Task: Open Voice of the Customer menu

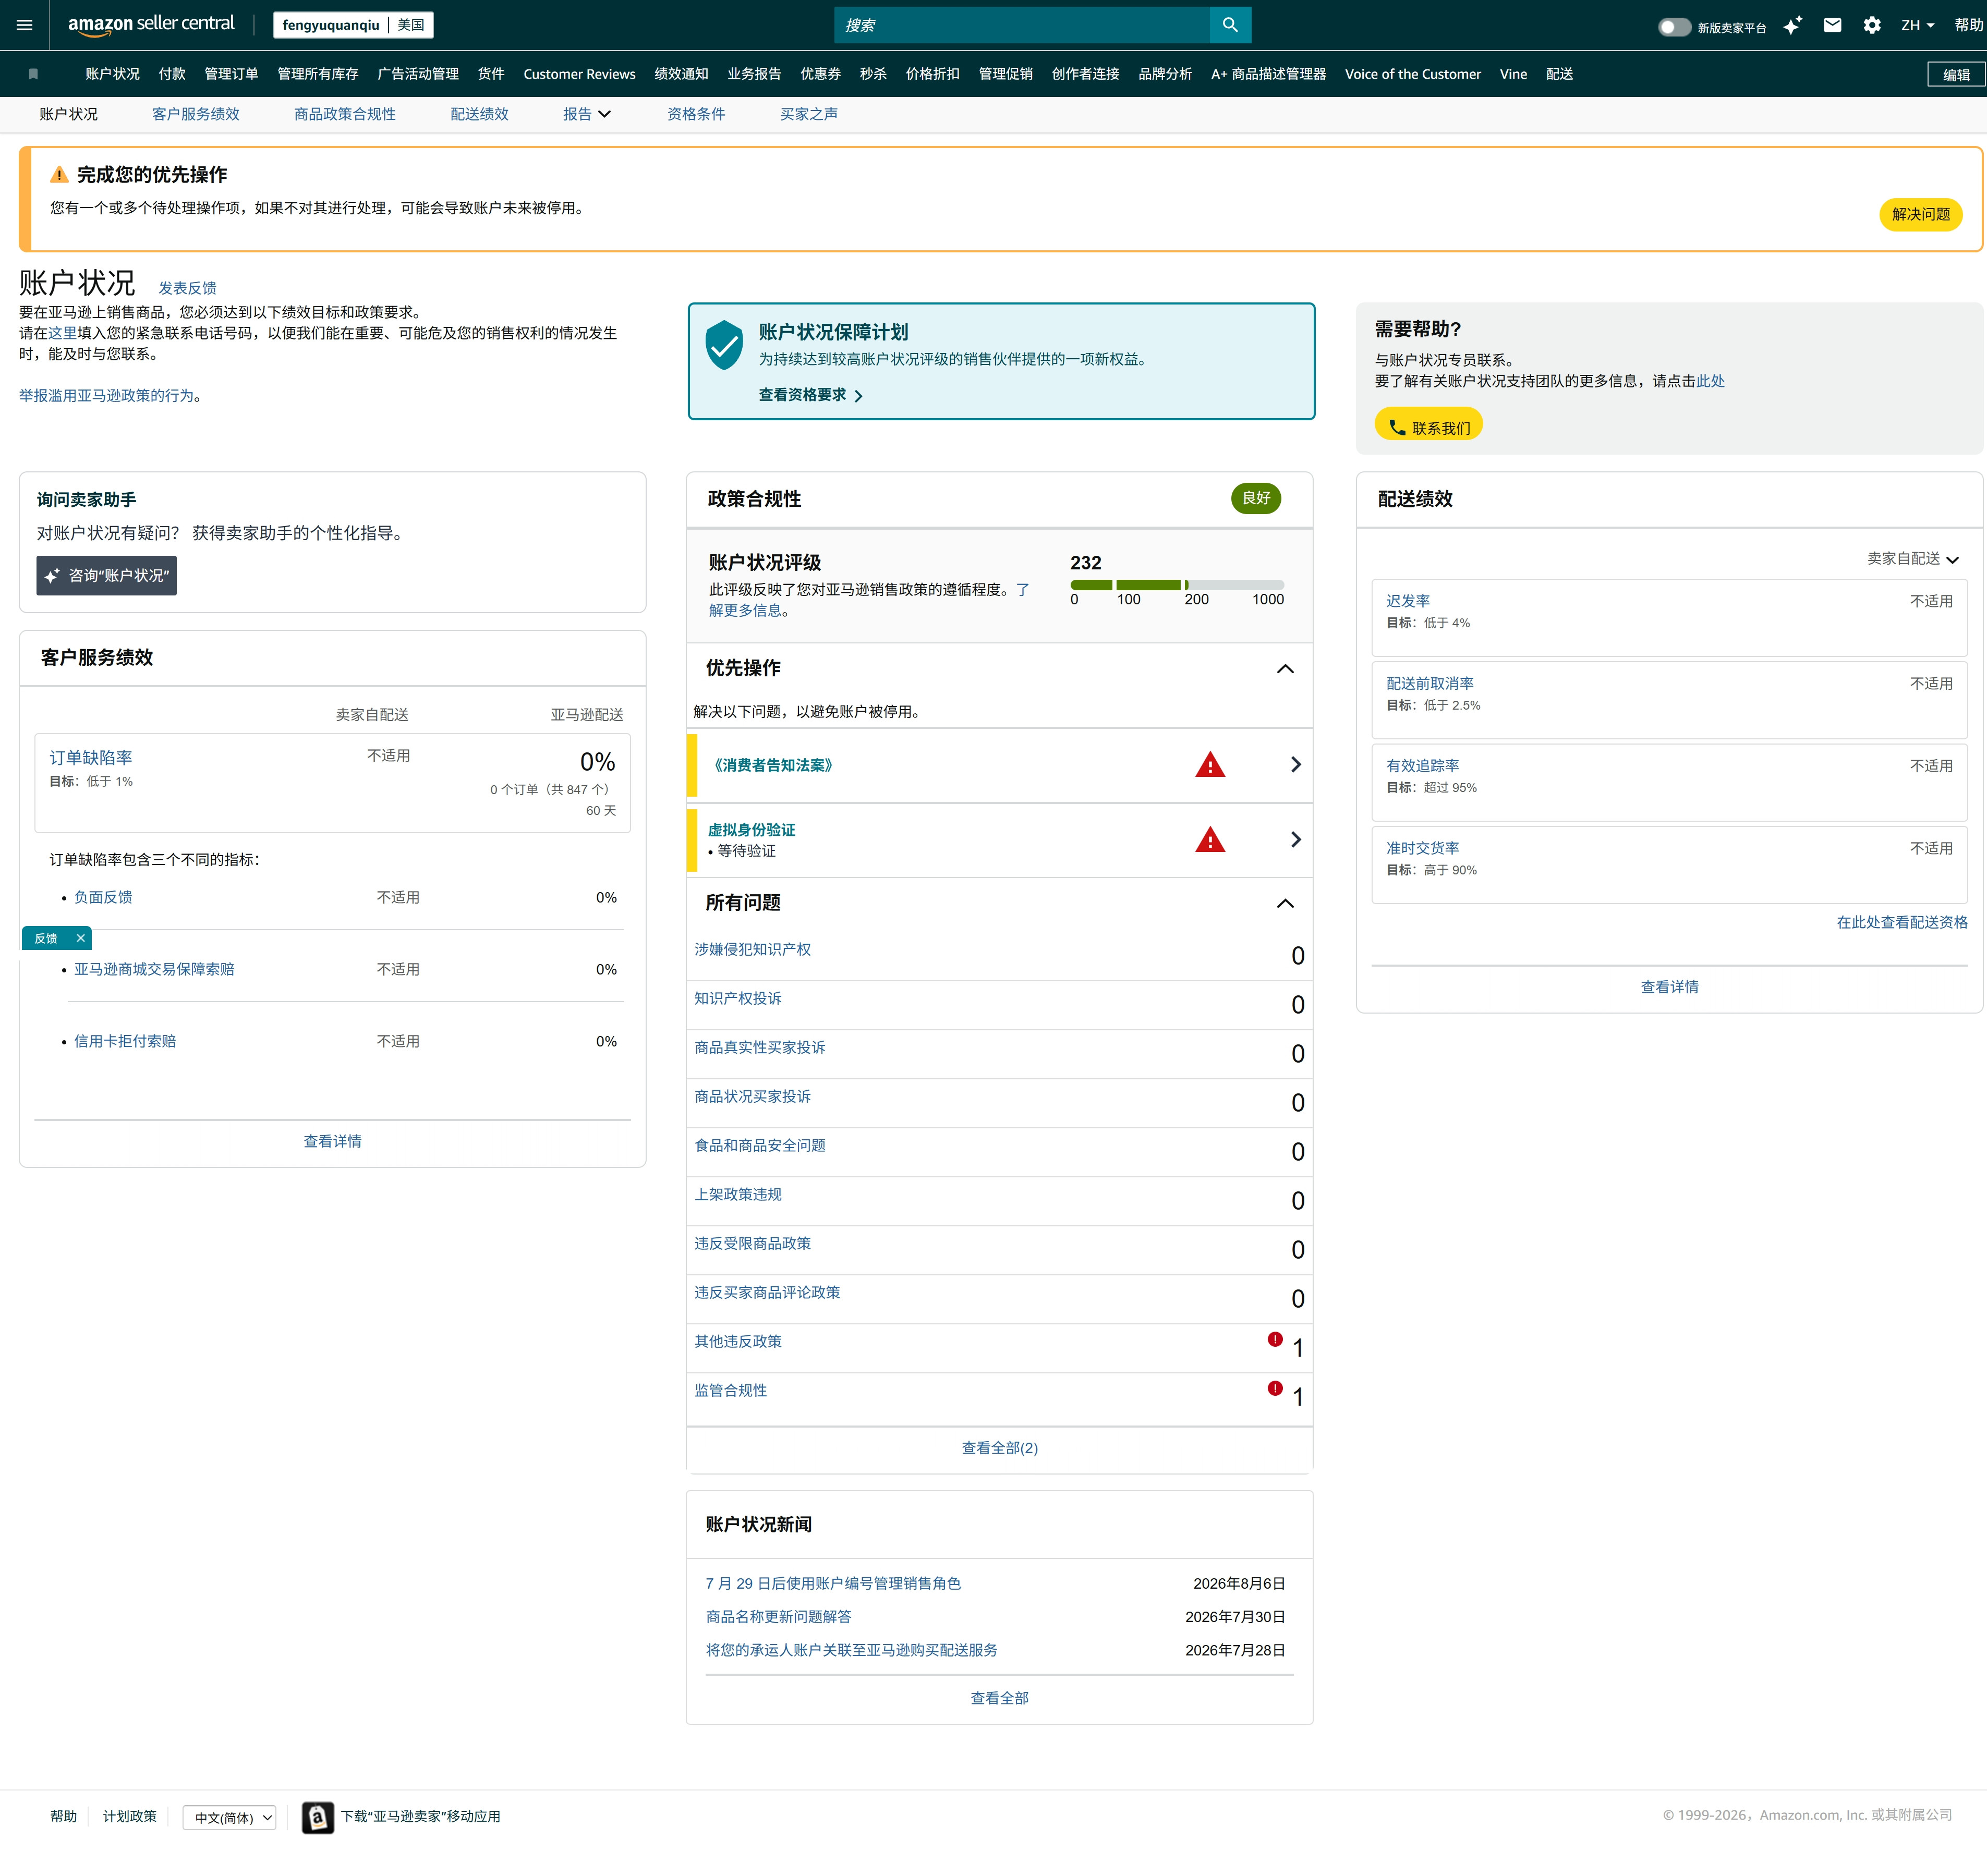Action: pyautogui.click(x=1412, y=74)
